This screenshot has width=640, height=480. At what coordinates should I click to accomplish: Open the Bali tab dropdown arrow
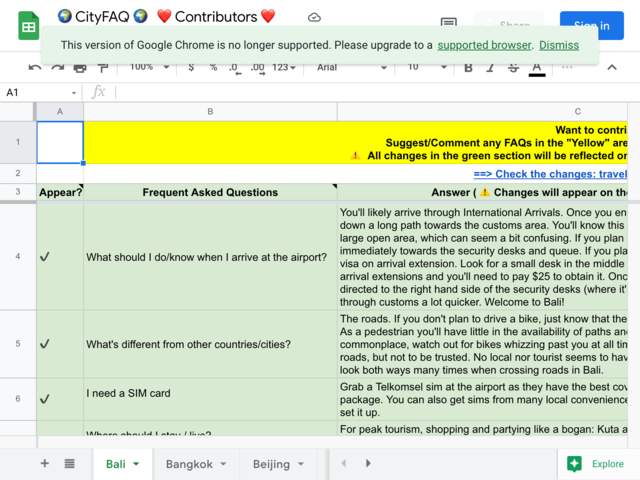click(136, 464)
